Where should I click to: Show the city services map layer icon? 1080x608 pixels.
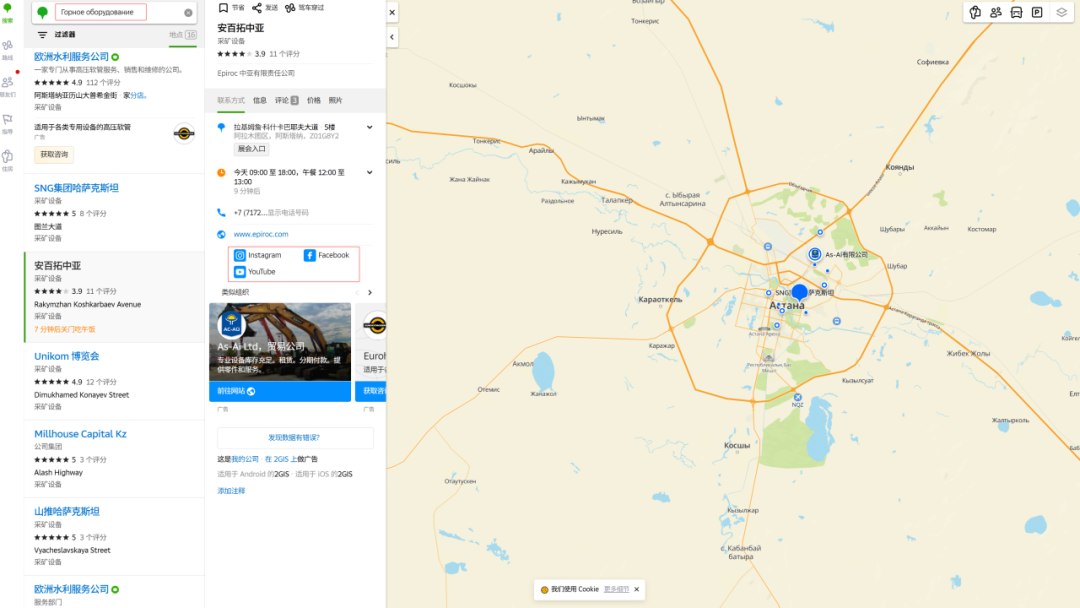pyautogui.click(x=975, y=12)
